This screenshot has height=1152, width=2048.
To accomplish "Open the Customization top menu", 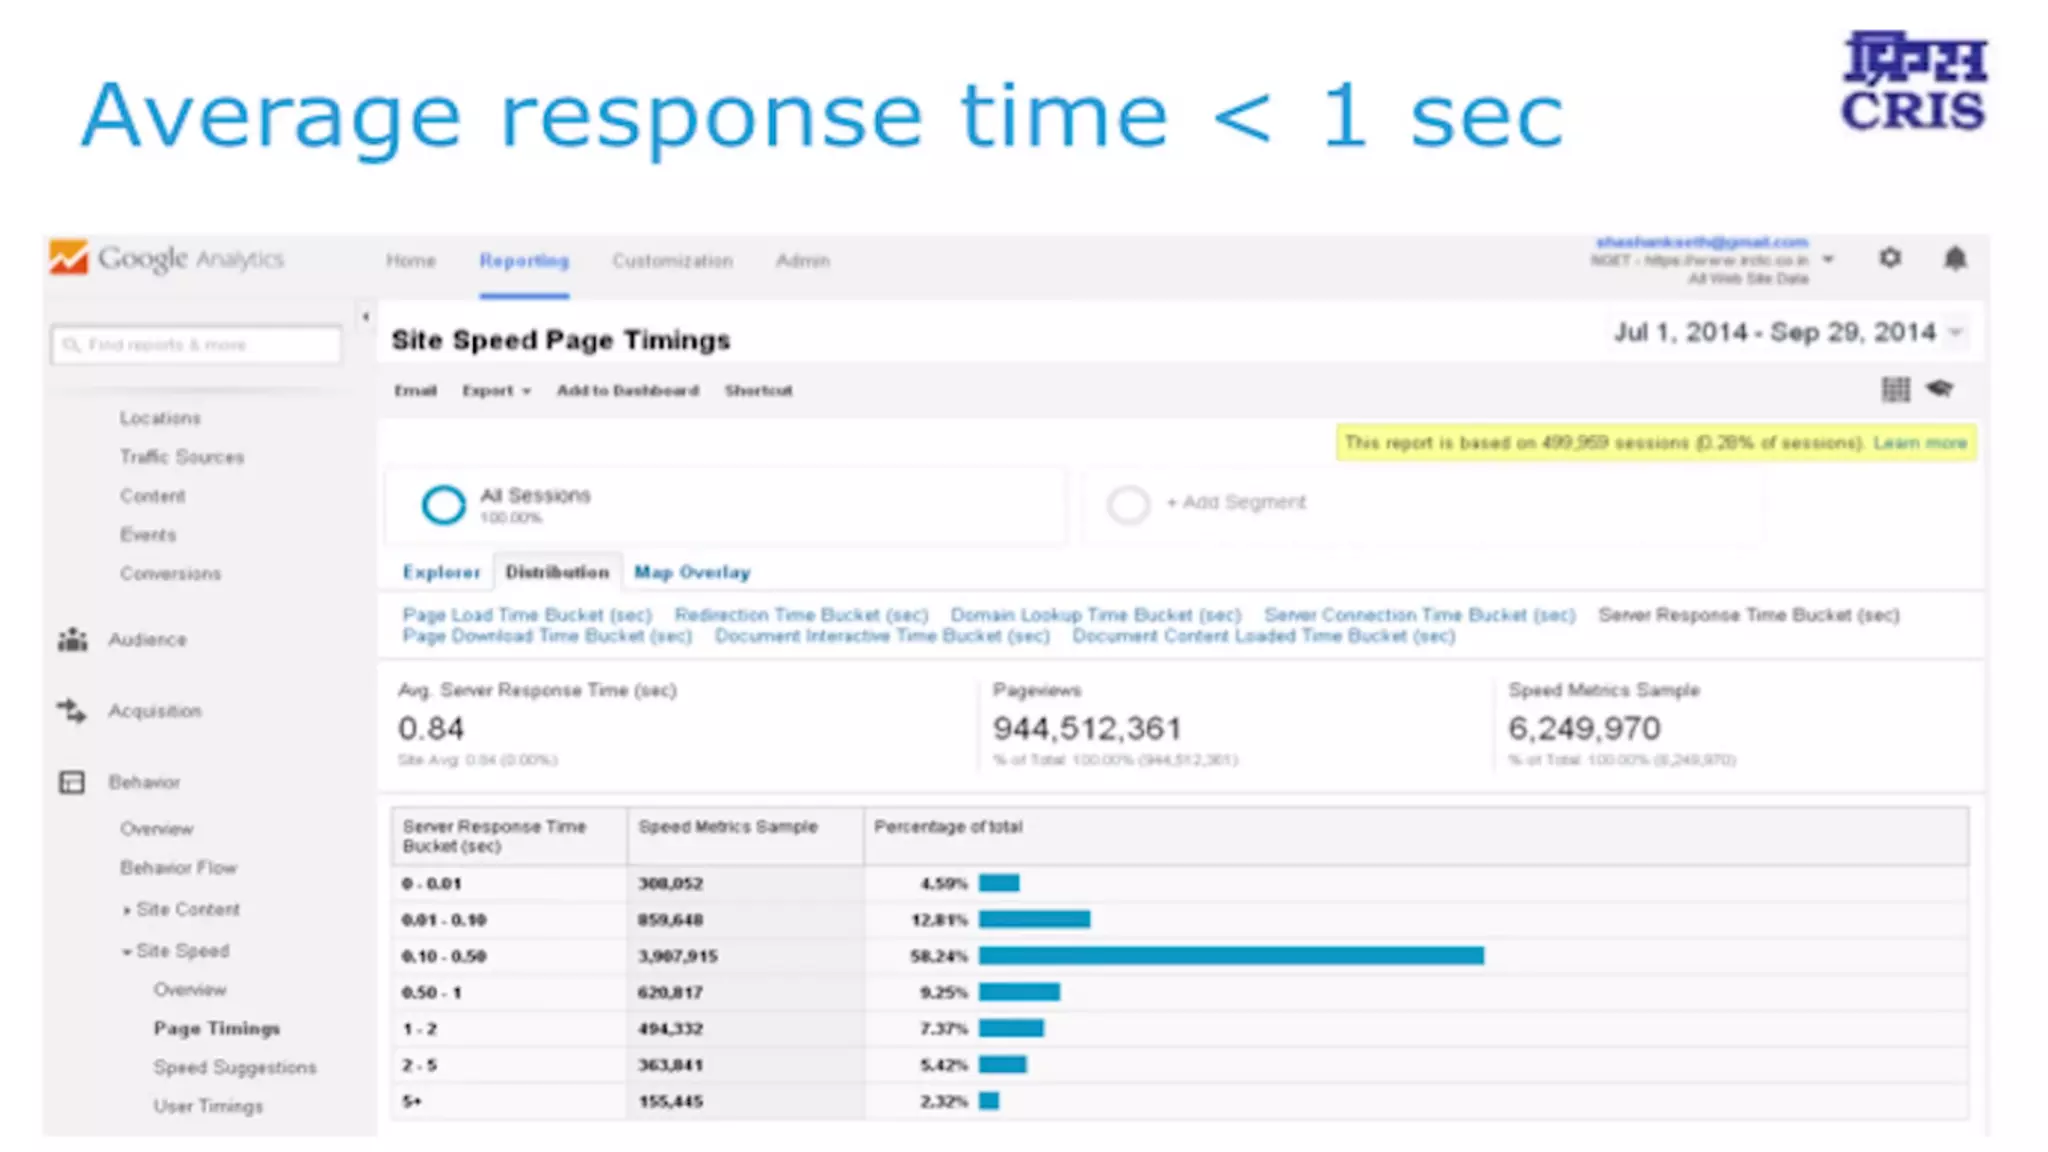I will [x=672, y=261].
